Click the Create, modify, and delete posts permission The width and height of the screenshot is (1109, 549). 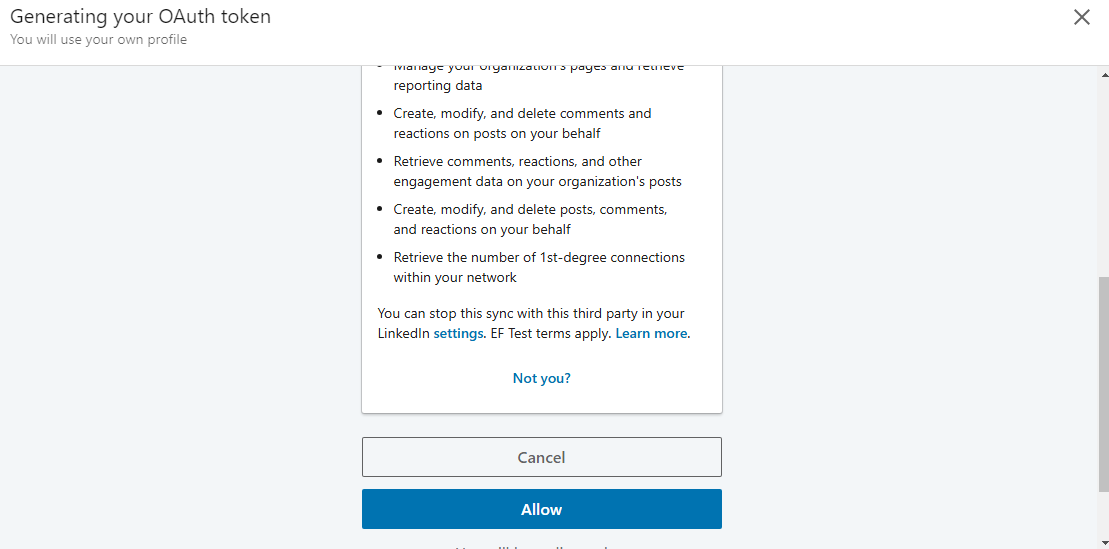530,219
